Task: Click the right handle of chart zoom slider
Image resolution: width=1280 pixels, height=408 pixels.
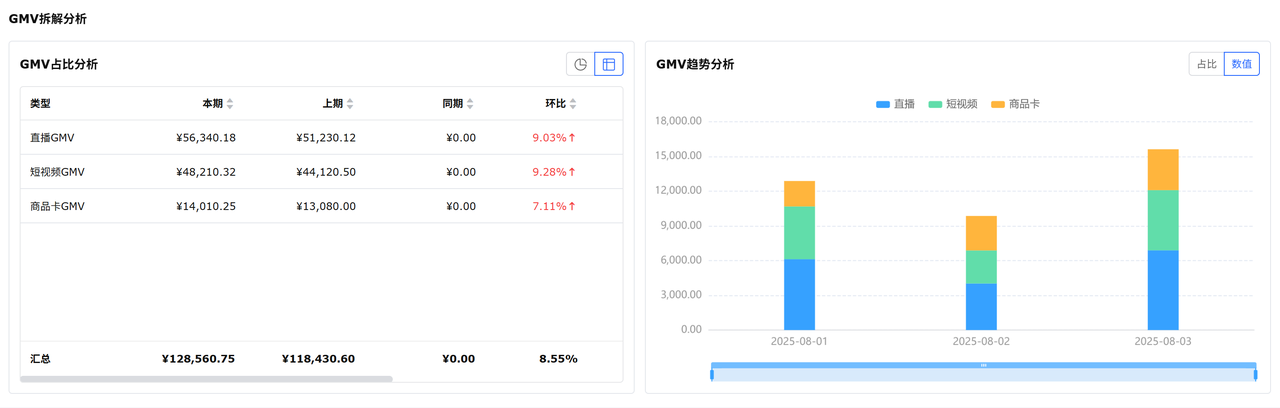Action: point(1255,374)
